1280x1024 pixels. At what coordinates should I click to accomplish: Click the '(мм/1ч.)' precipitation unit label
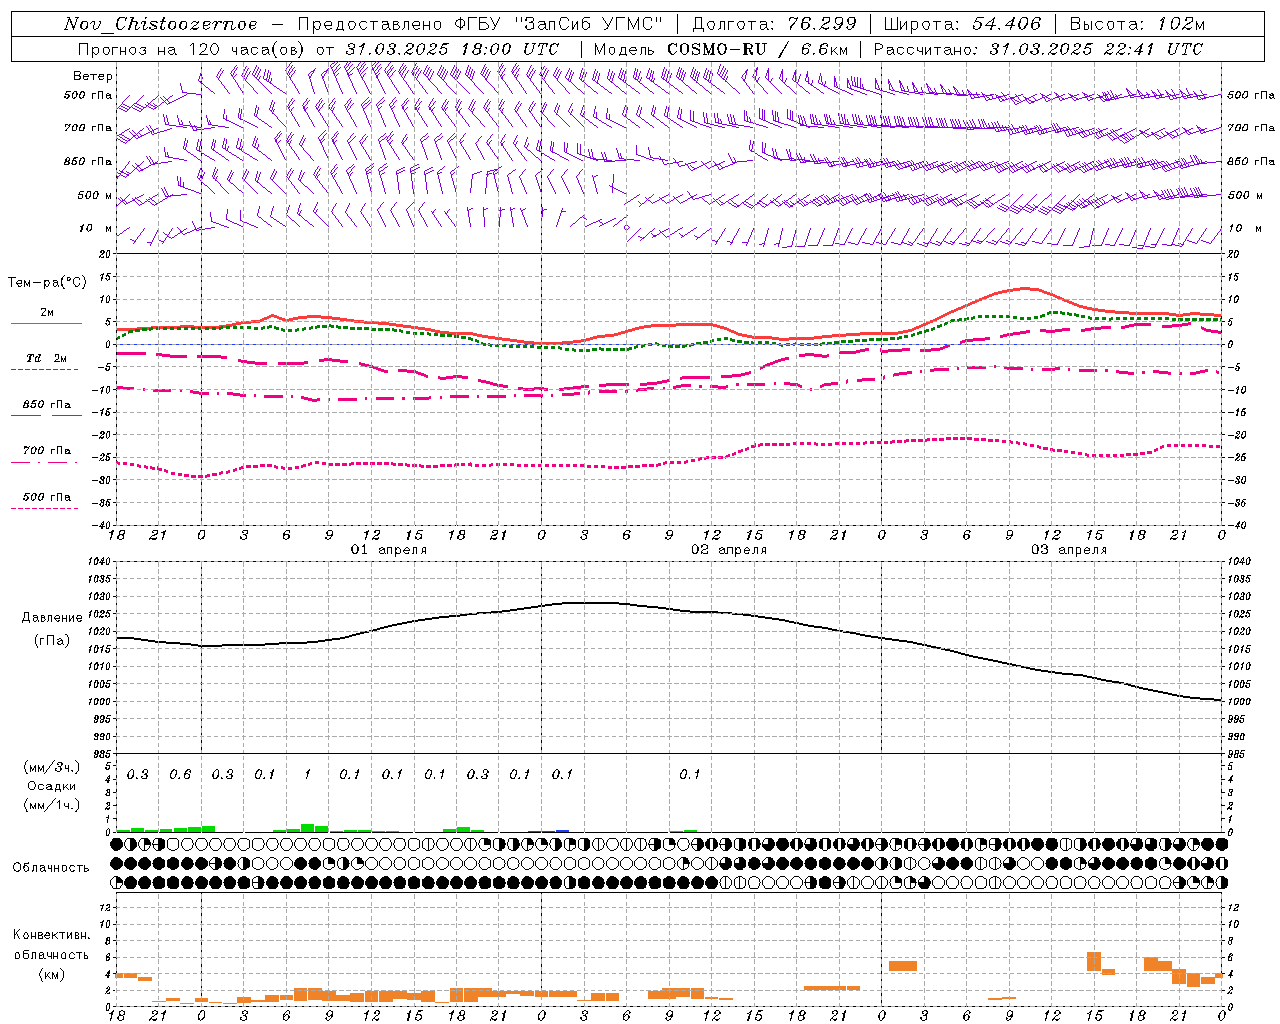click(52, 805)
